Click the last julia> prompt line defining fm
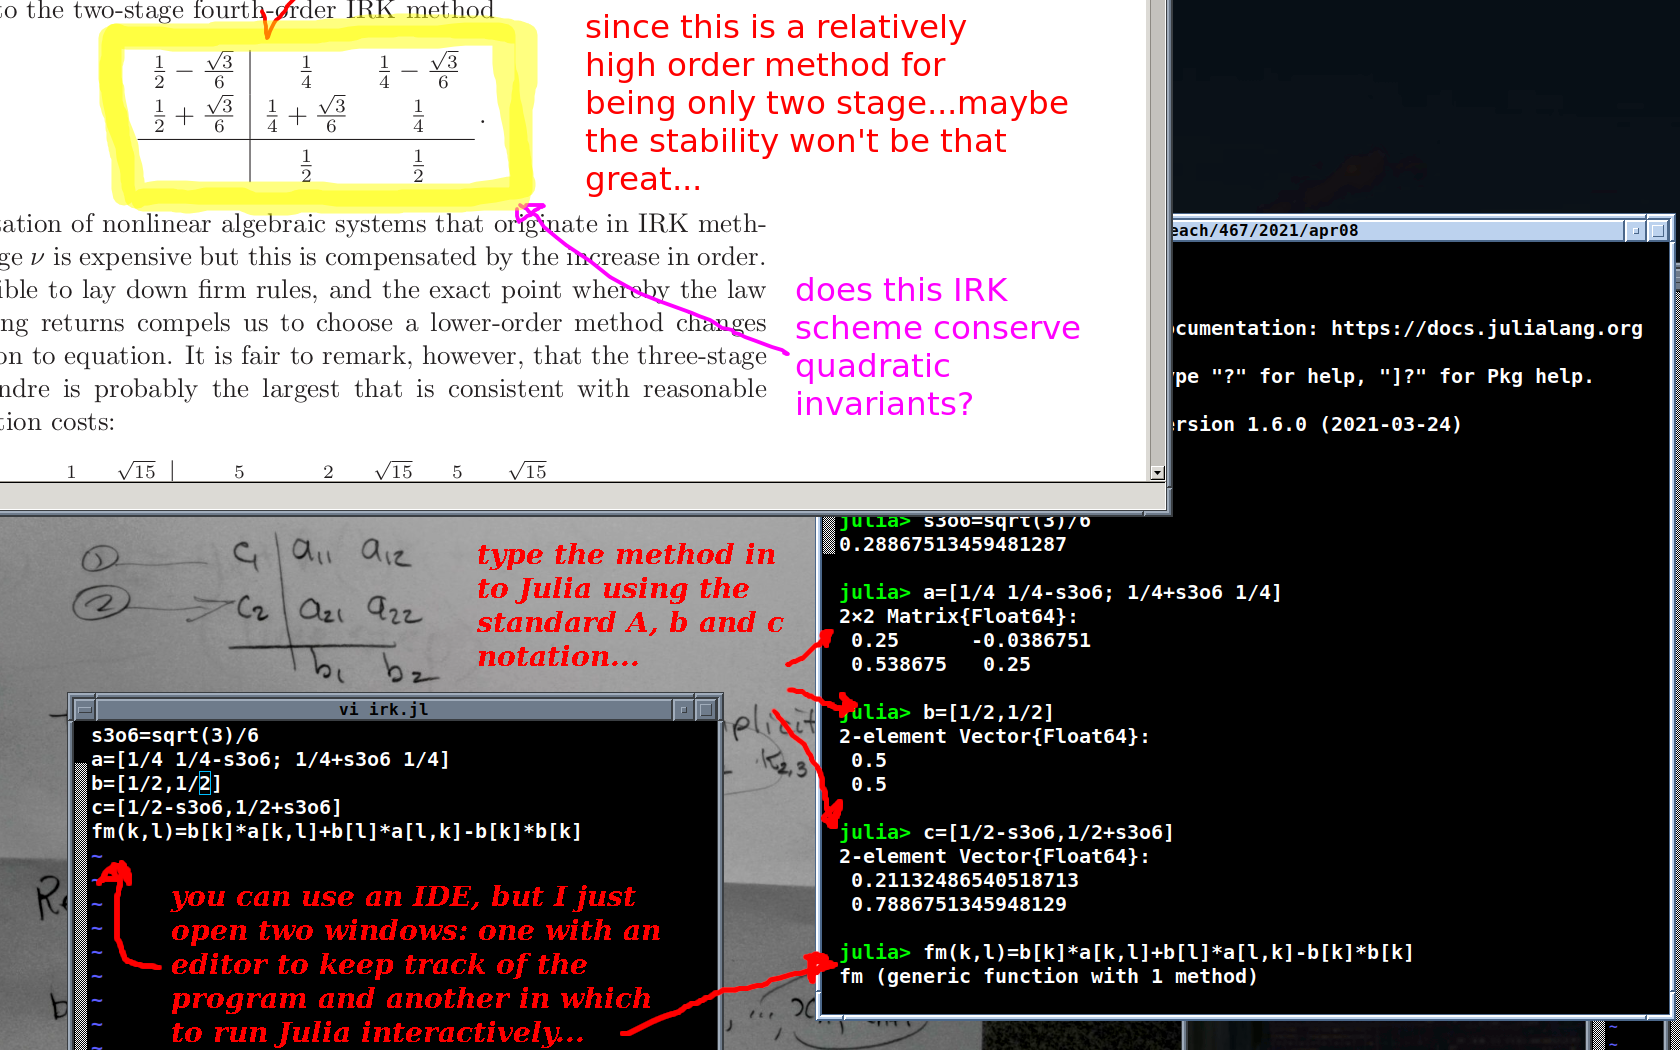1680x1050 pixels. (x=1125, y=952)
